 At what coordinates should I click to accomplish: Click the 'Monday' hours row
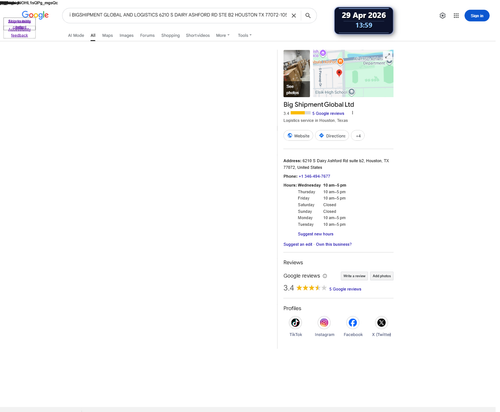click(x=322, y=218)
